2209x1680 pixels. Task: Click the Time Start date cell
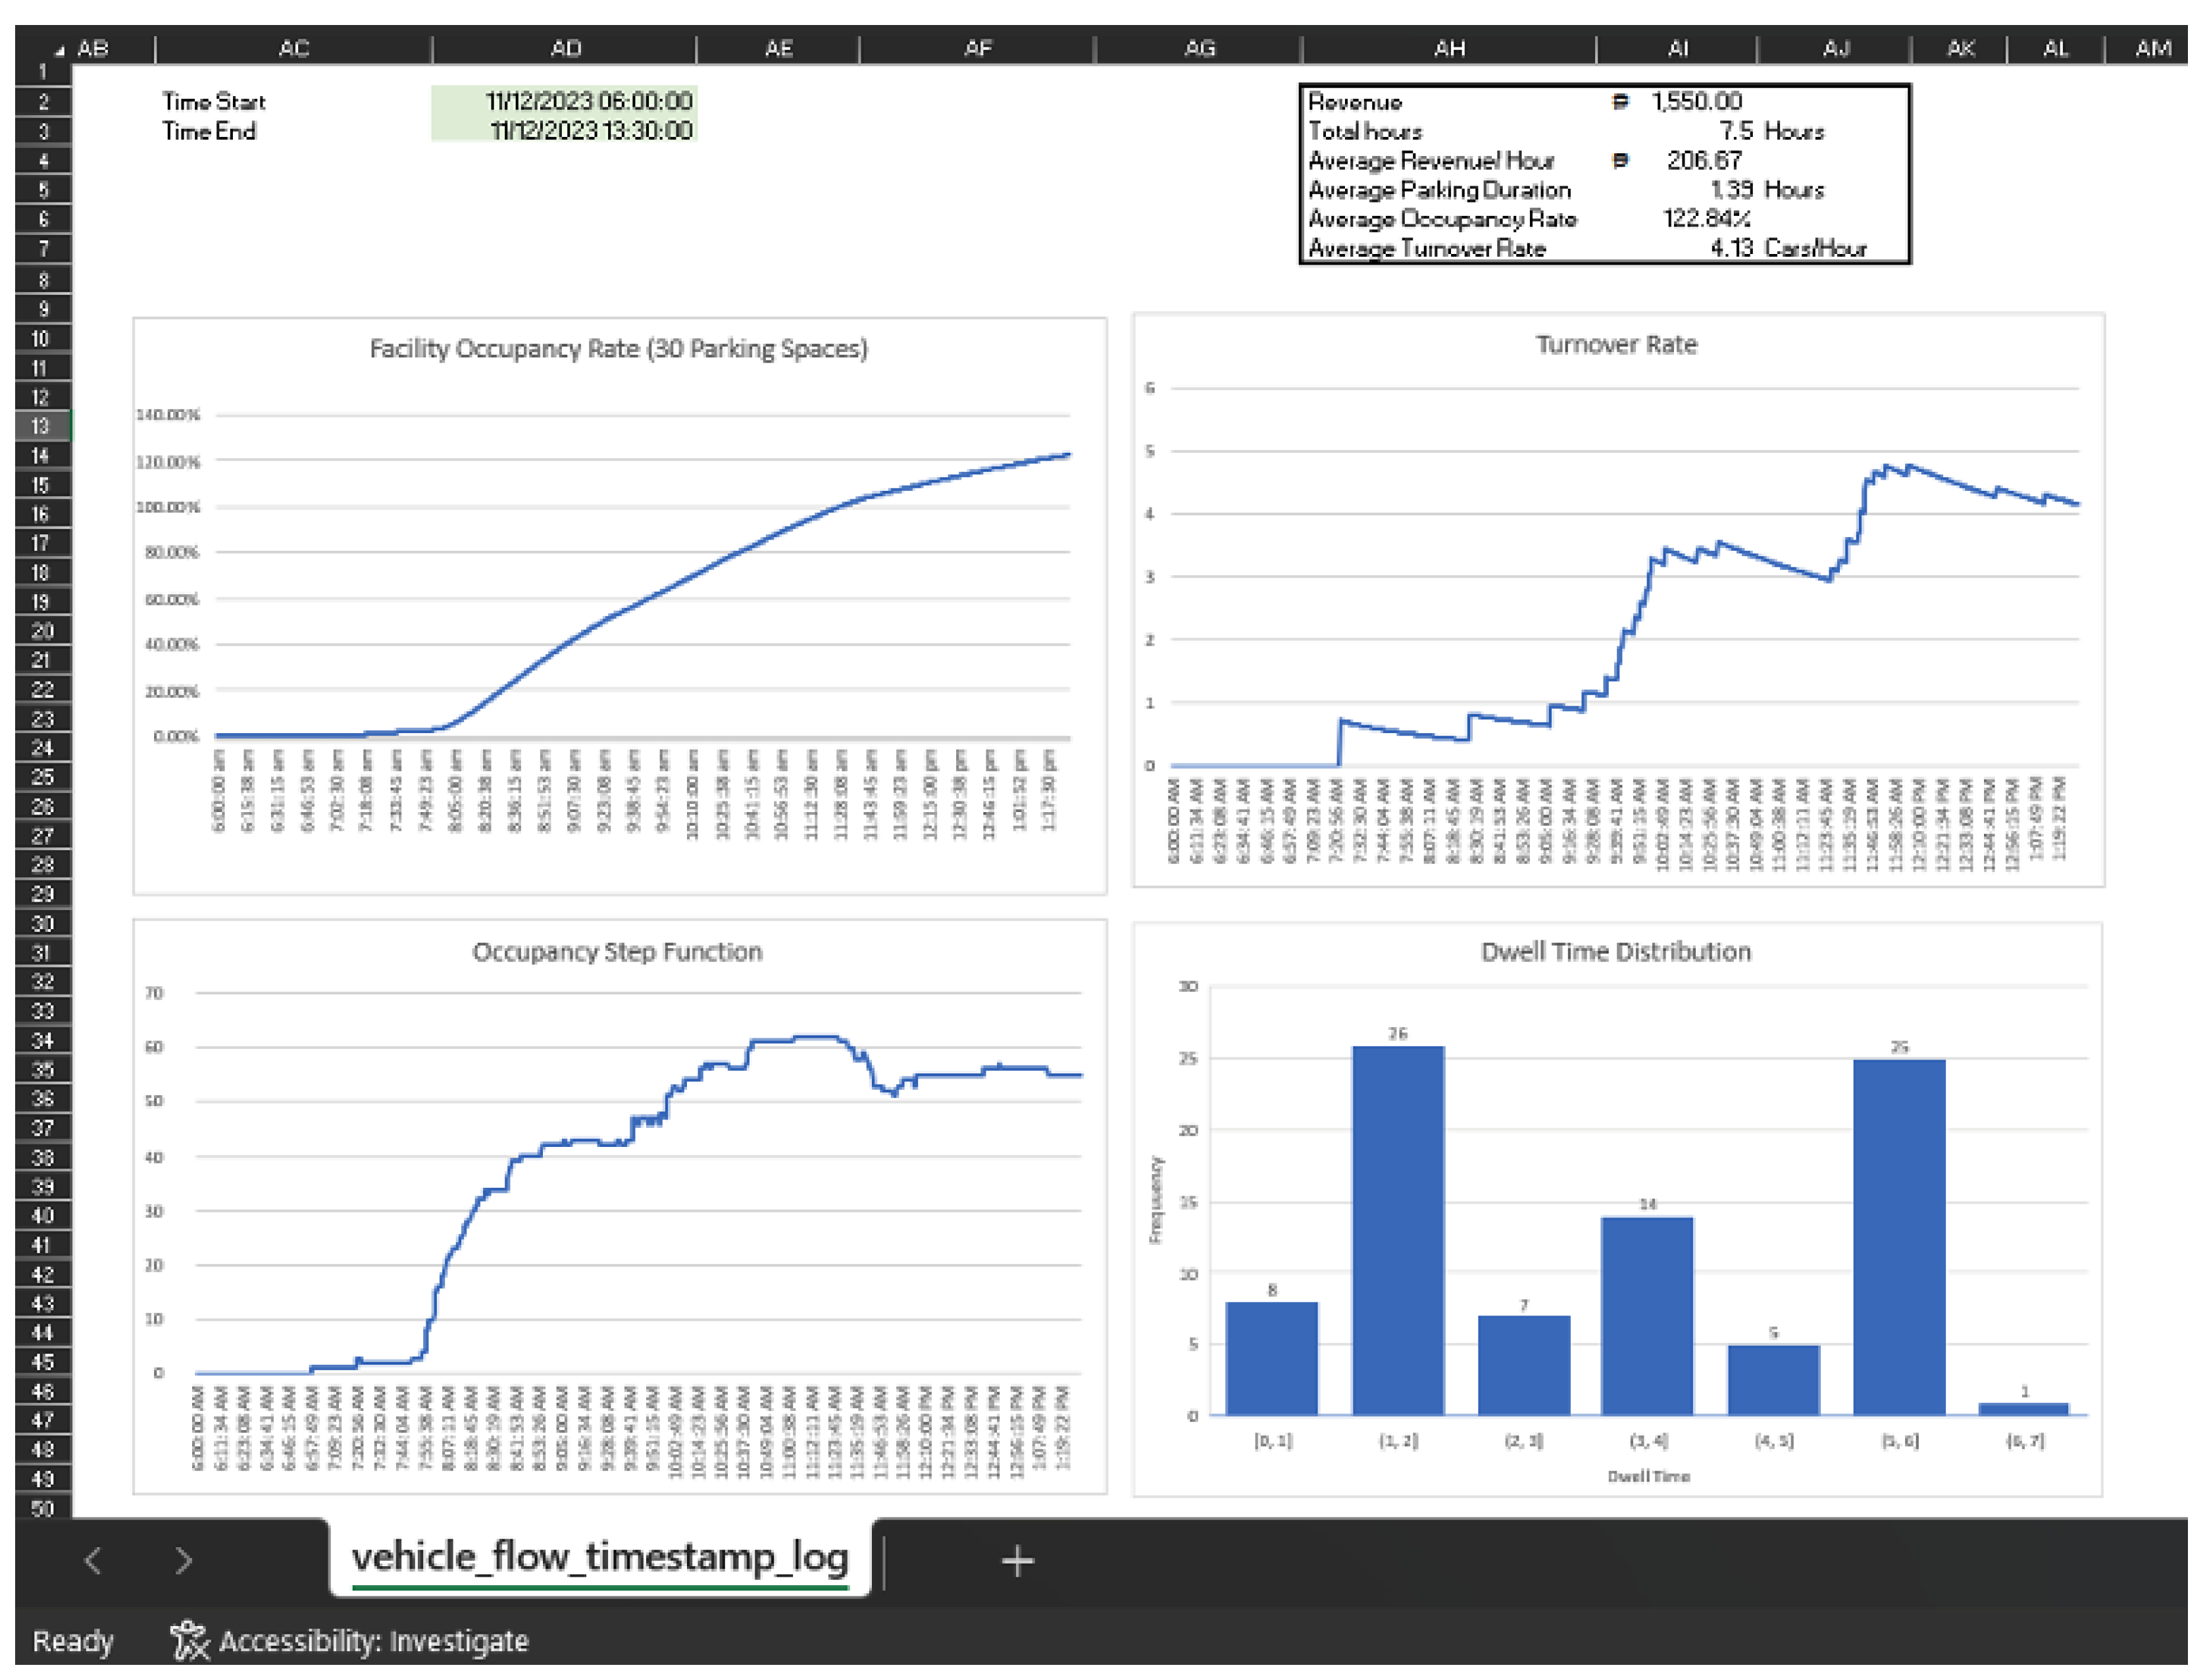point(565,101)
